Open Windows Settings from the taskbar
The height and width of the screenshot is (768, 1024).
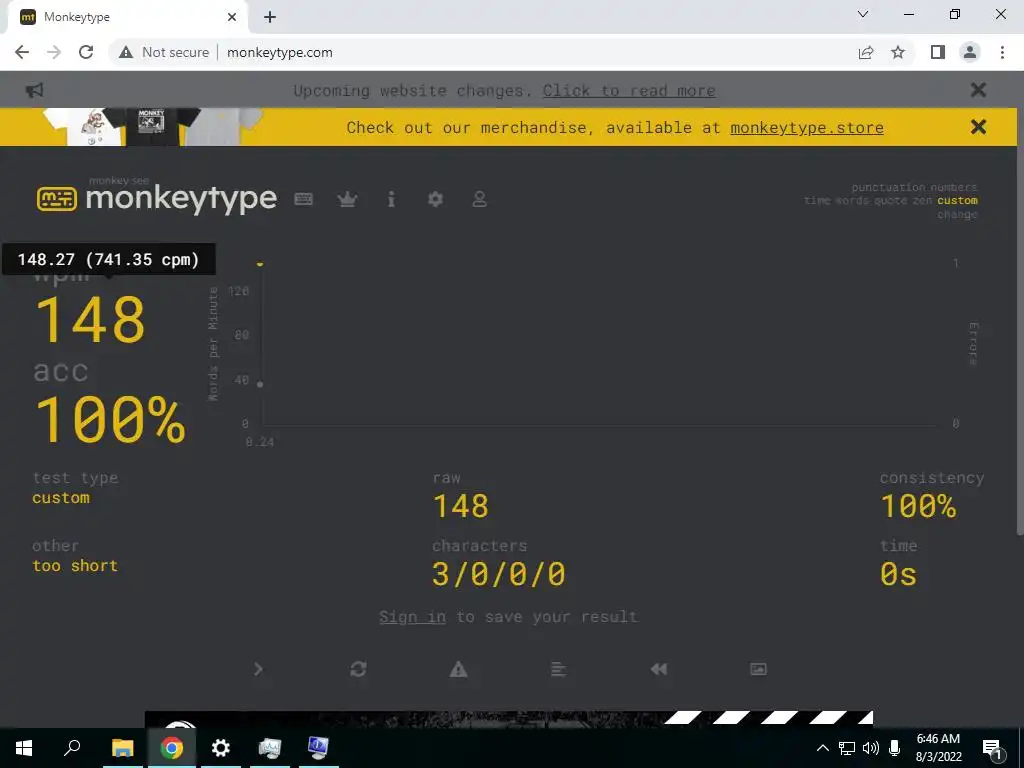click(221, 748)
